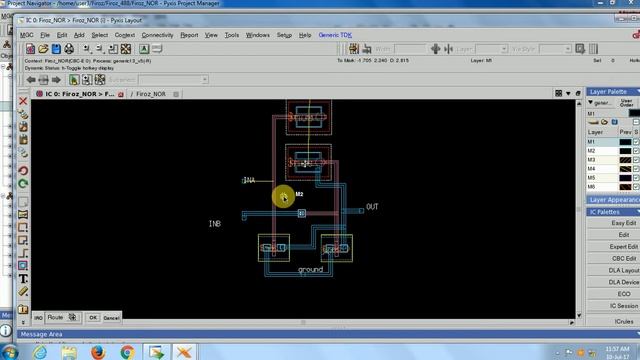
Task: Open the Connectivity menu
Action: tap(158, 35)
